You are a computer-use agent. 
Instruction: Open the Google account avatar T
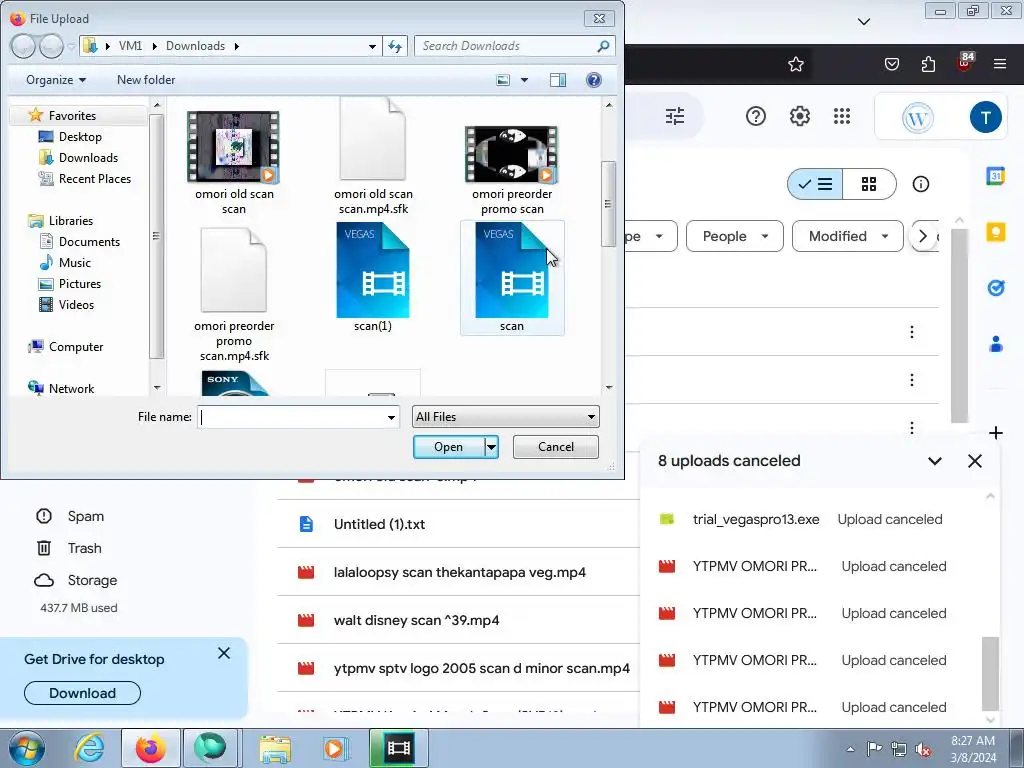[x=985, y=118]
